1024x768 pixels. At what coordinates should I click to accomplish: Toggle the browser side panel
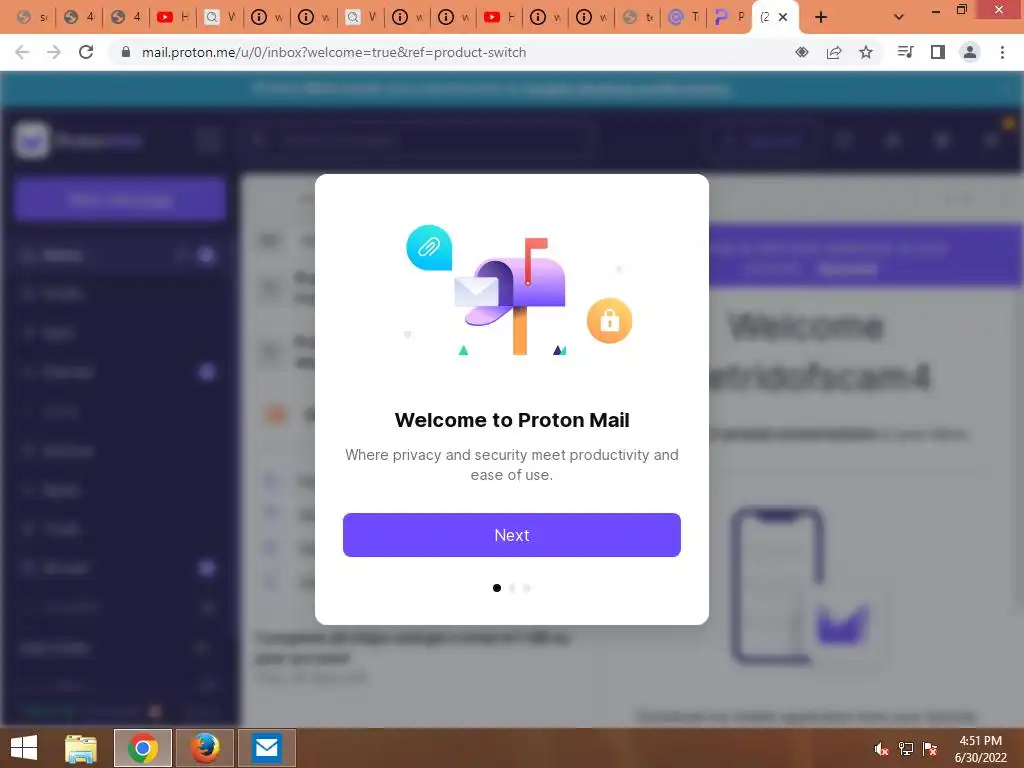pos(938,52)
